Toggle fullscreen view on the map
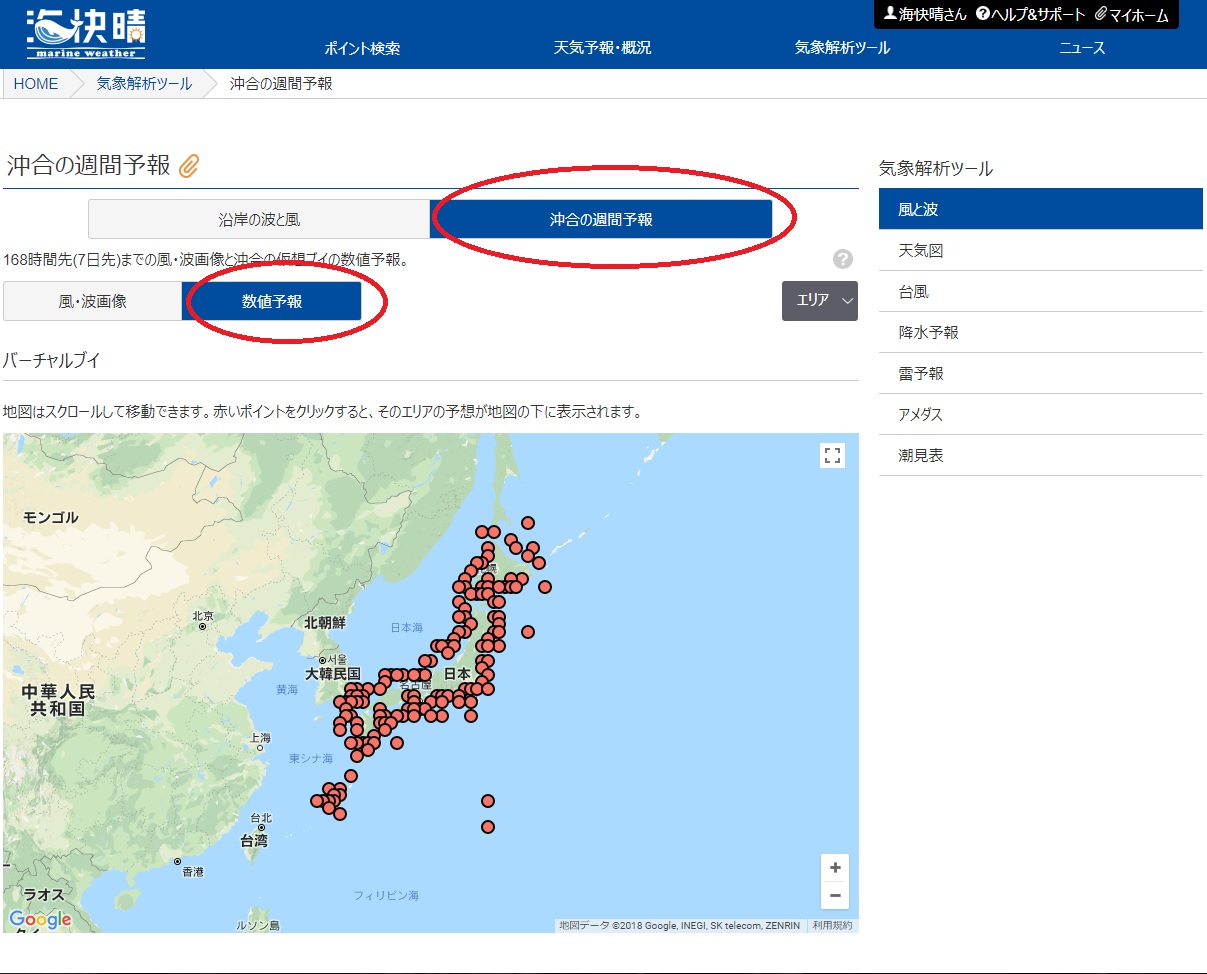 [x=832, y=456]
